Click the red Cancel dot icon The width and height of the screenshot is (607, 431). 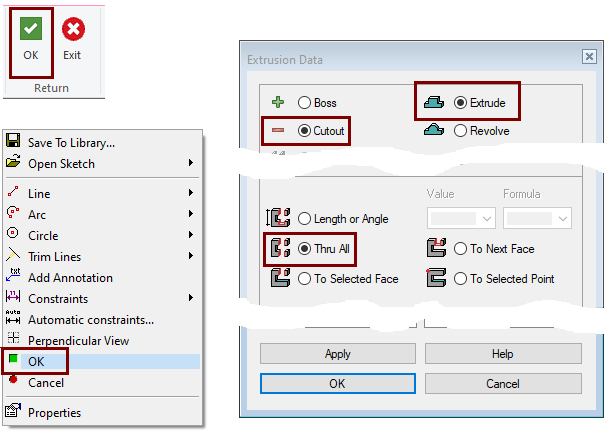click(13, 381)
